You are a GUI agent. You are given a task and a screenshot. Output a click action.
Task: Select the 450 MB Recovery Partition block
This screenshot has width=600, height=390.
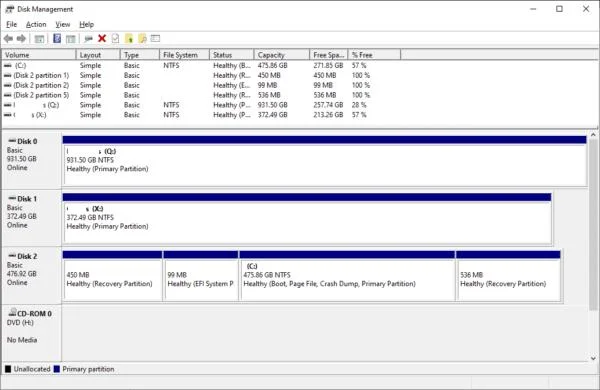112,276
